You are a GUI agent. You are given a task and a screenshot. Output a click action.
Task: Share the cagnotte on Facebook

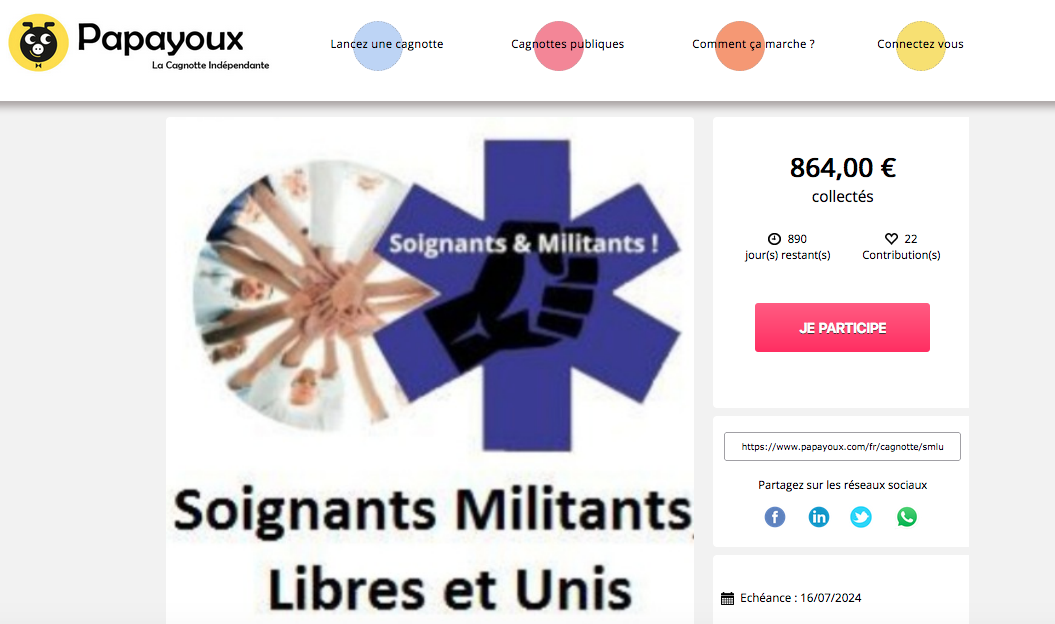[x=774, y=517]
